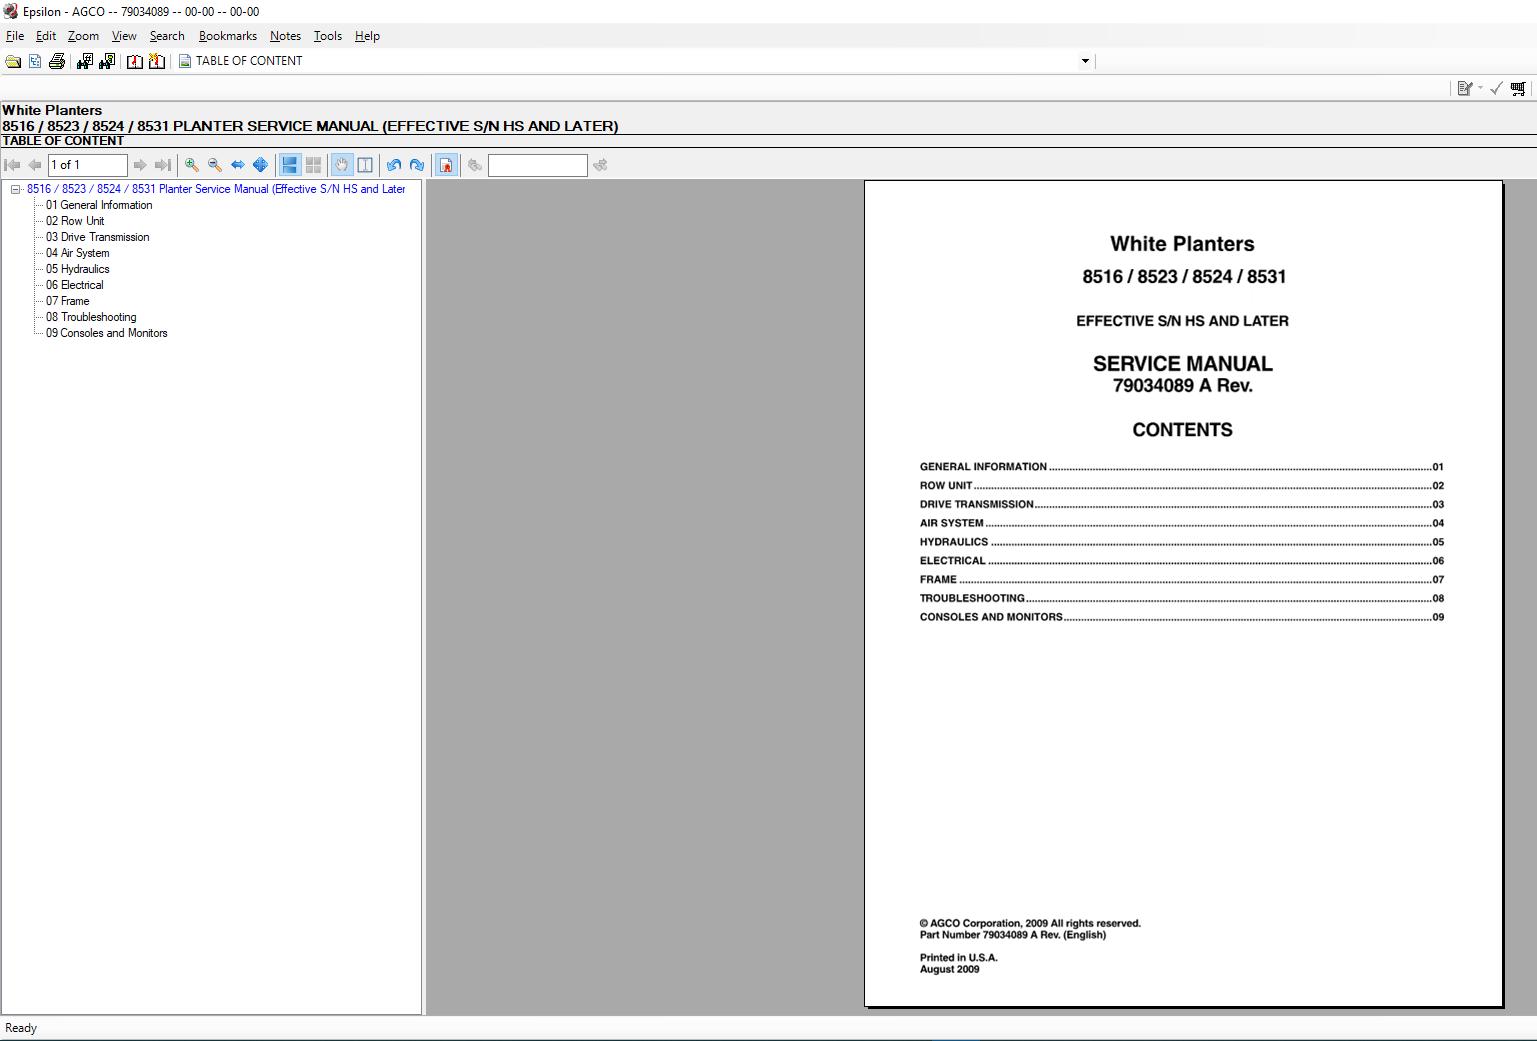Open the TABLE OF CONTENT dropdown arrow
1537x1041 pixels.
point(1085,61)
